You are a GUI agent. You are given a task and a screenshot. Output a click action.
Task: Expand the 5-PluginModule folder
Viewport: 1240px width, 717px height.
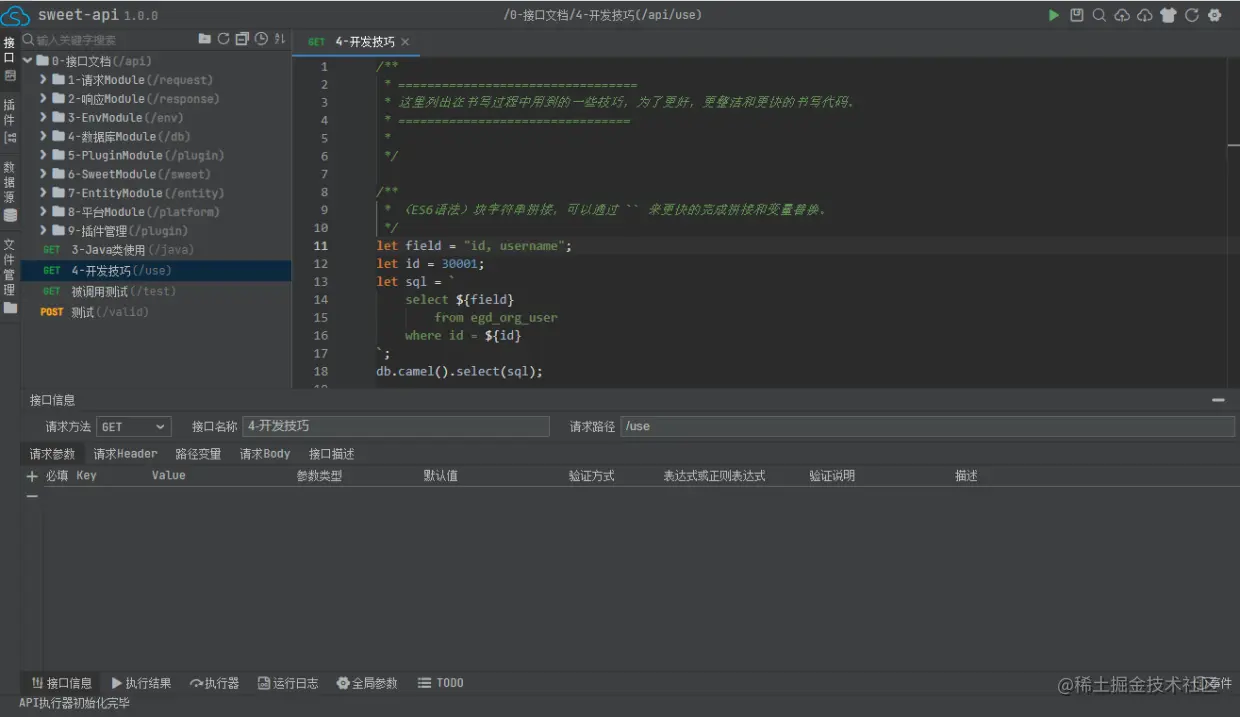coord(44,156)
